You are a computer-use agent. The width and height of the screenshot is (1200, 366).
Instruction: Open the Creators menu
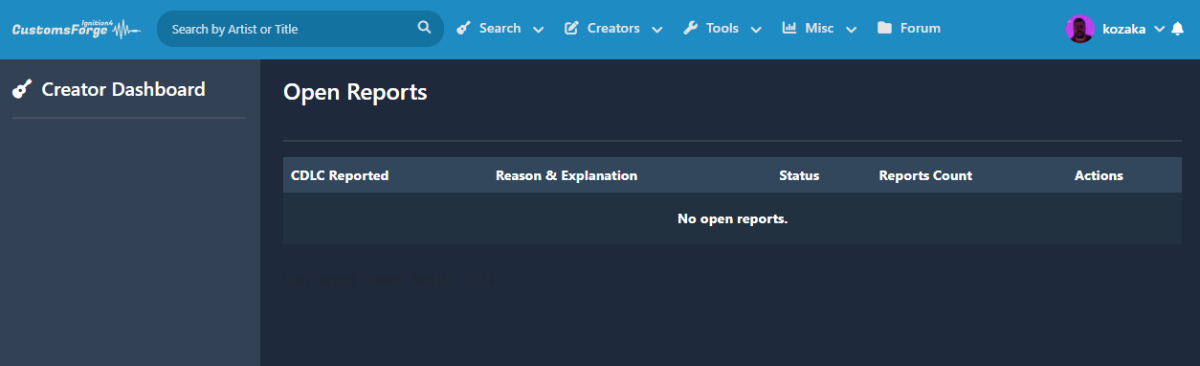[613, 28]
